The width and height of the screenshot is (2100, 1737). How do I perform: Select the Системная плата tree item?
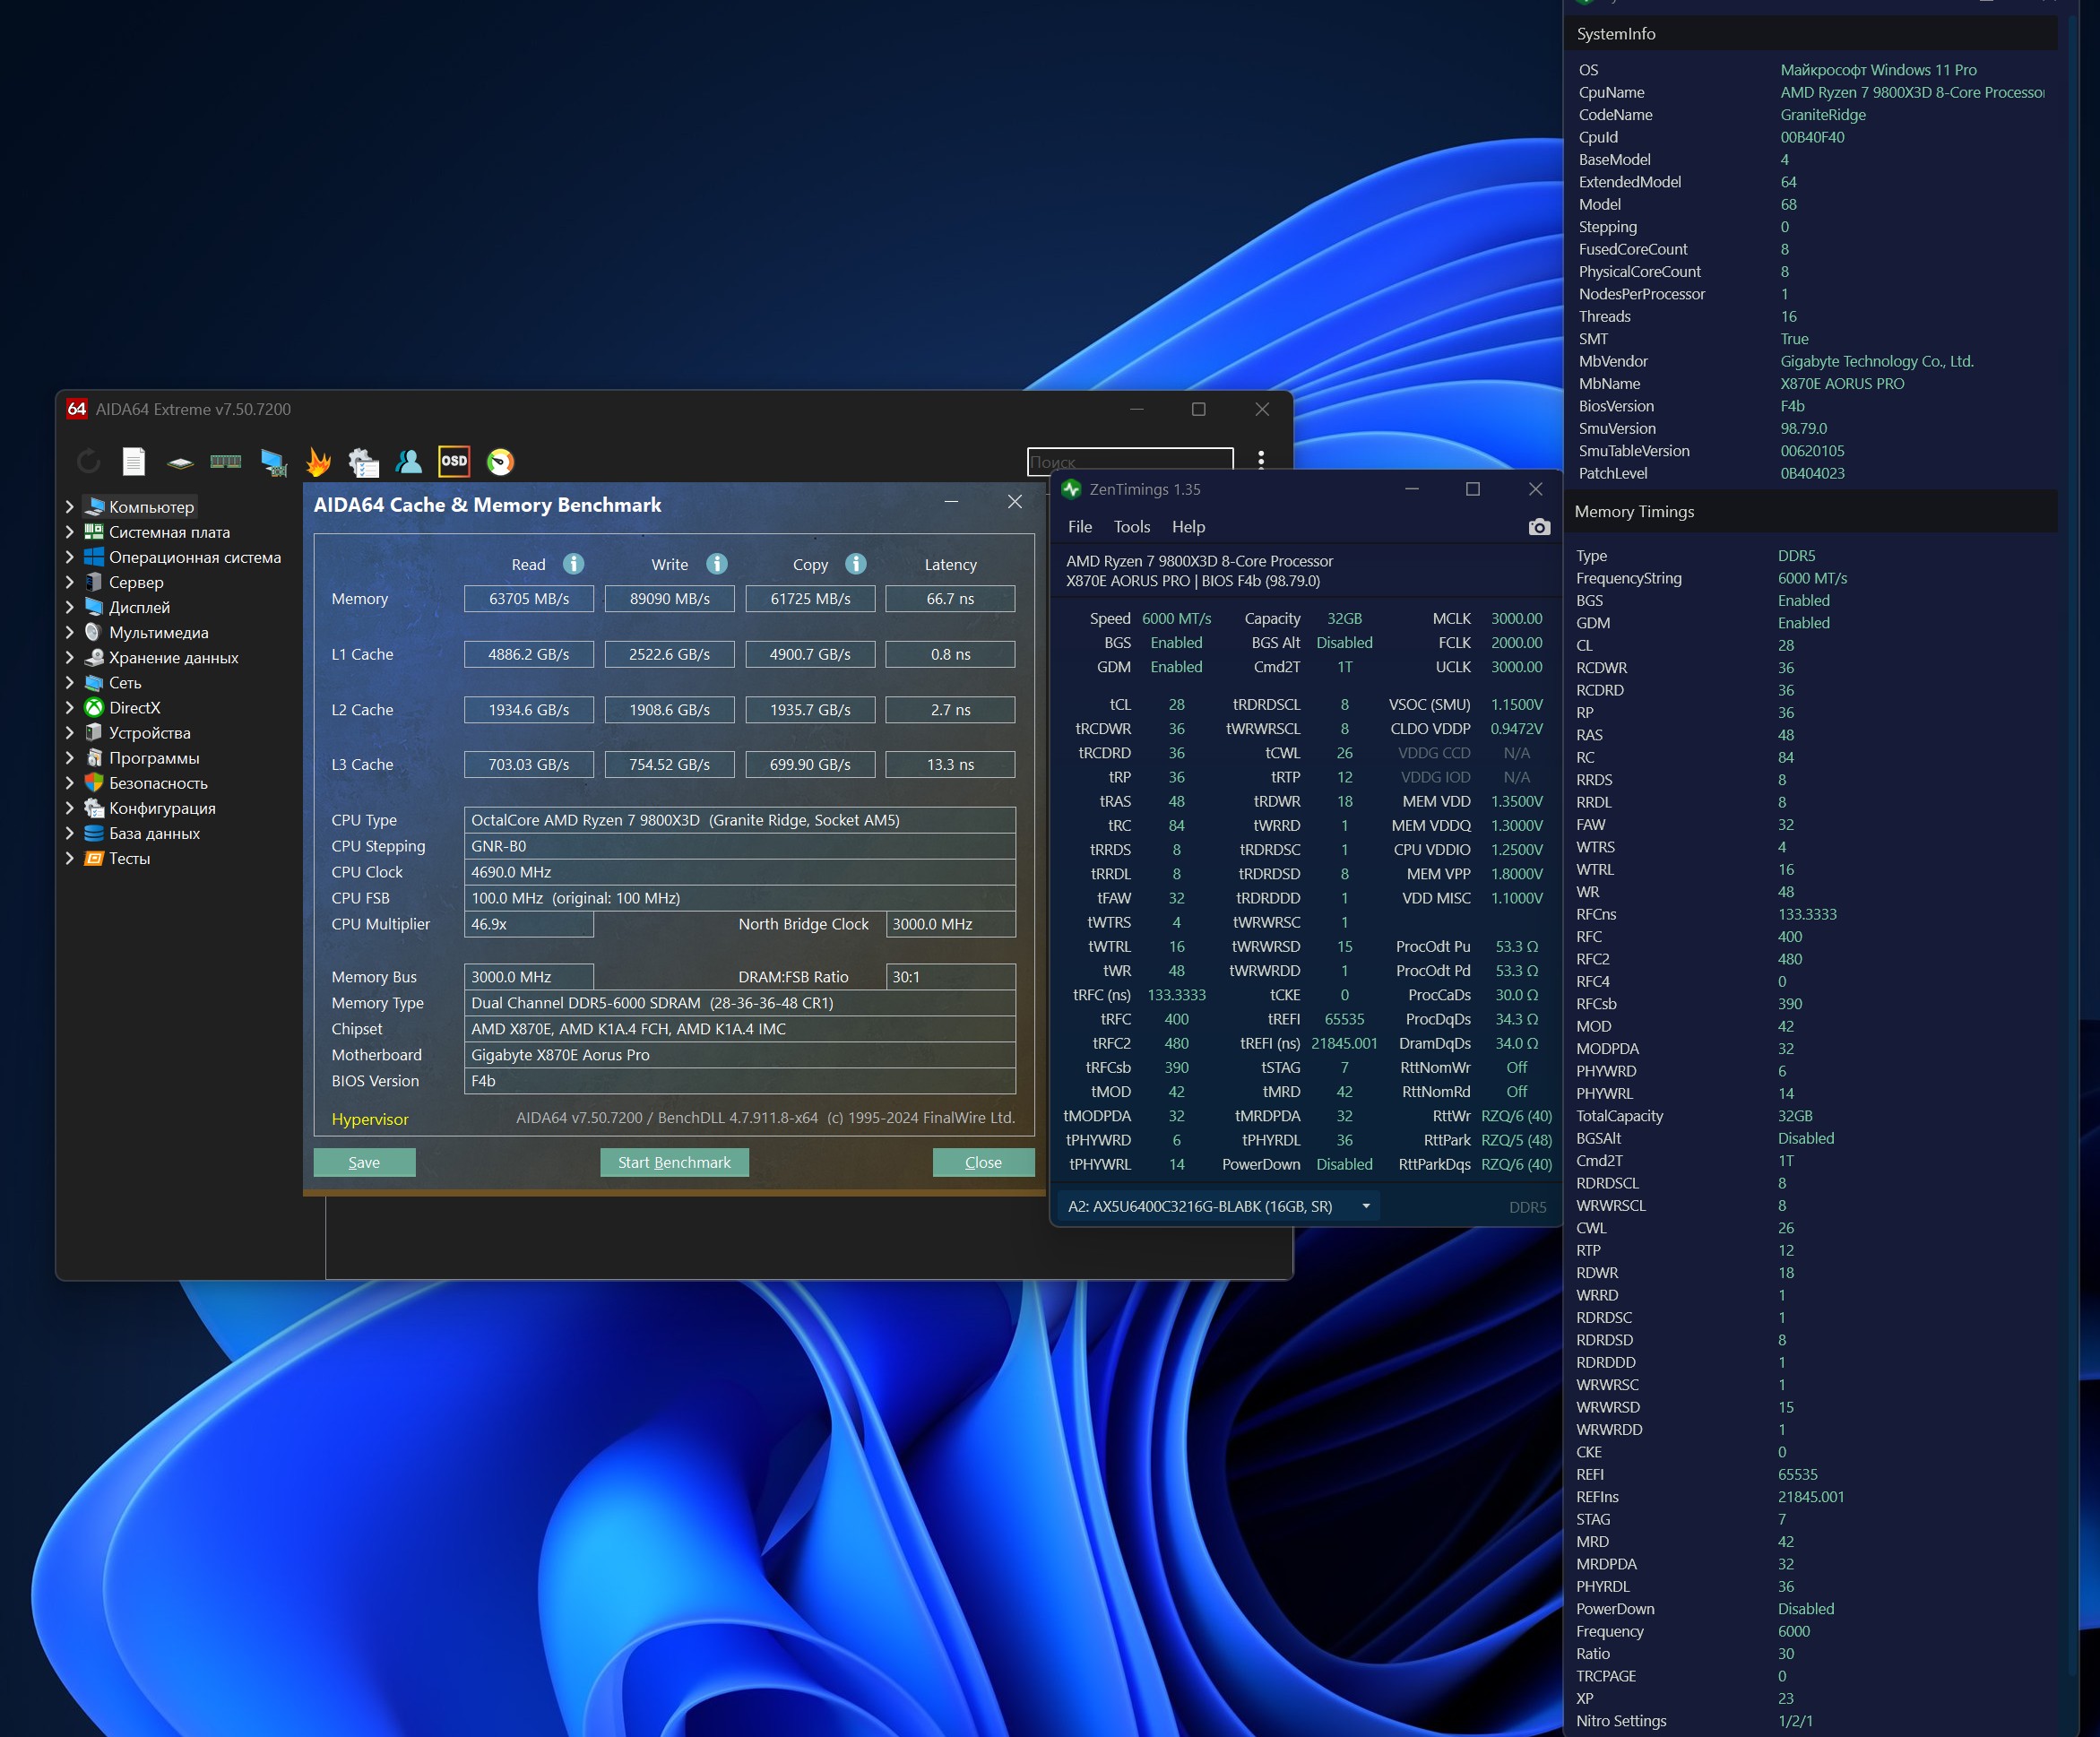tap(169, 532)
